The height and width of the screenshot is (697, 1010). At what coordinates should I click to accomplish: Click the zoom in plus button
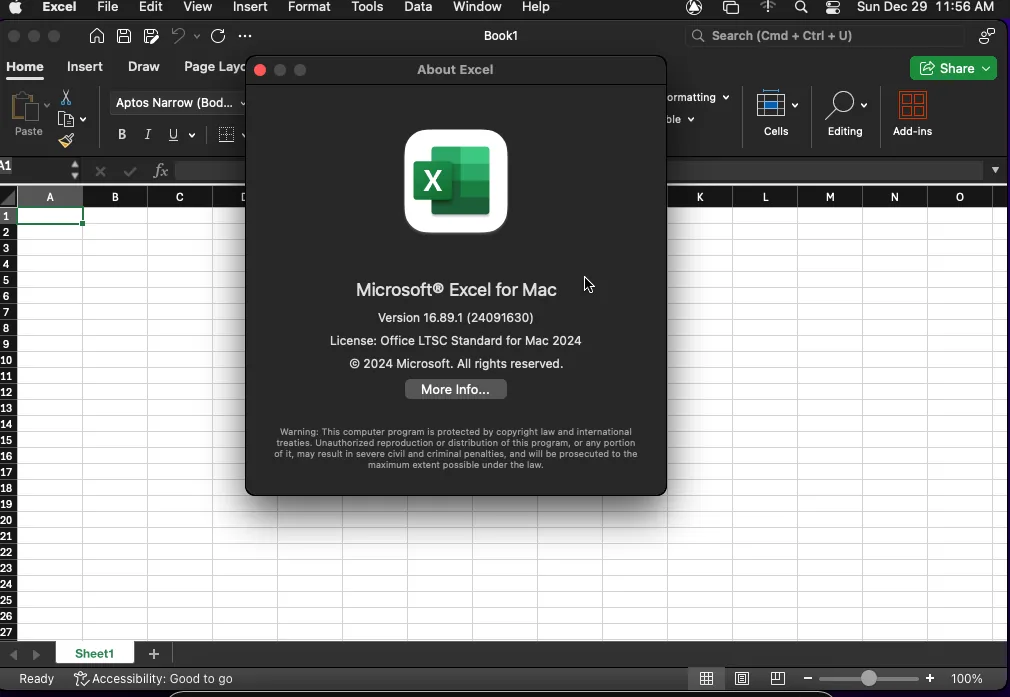929,678
